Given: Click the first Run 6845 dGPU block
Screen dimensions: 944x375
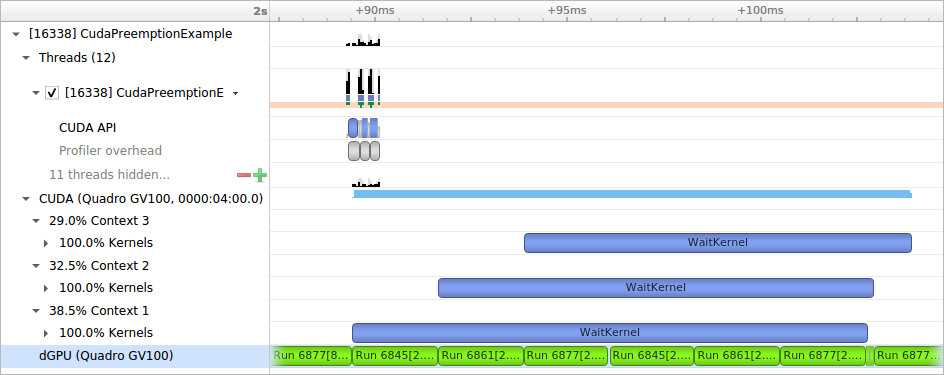Looking at the screenshot, I should [x=394, y=356].
